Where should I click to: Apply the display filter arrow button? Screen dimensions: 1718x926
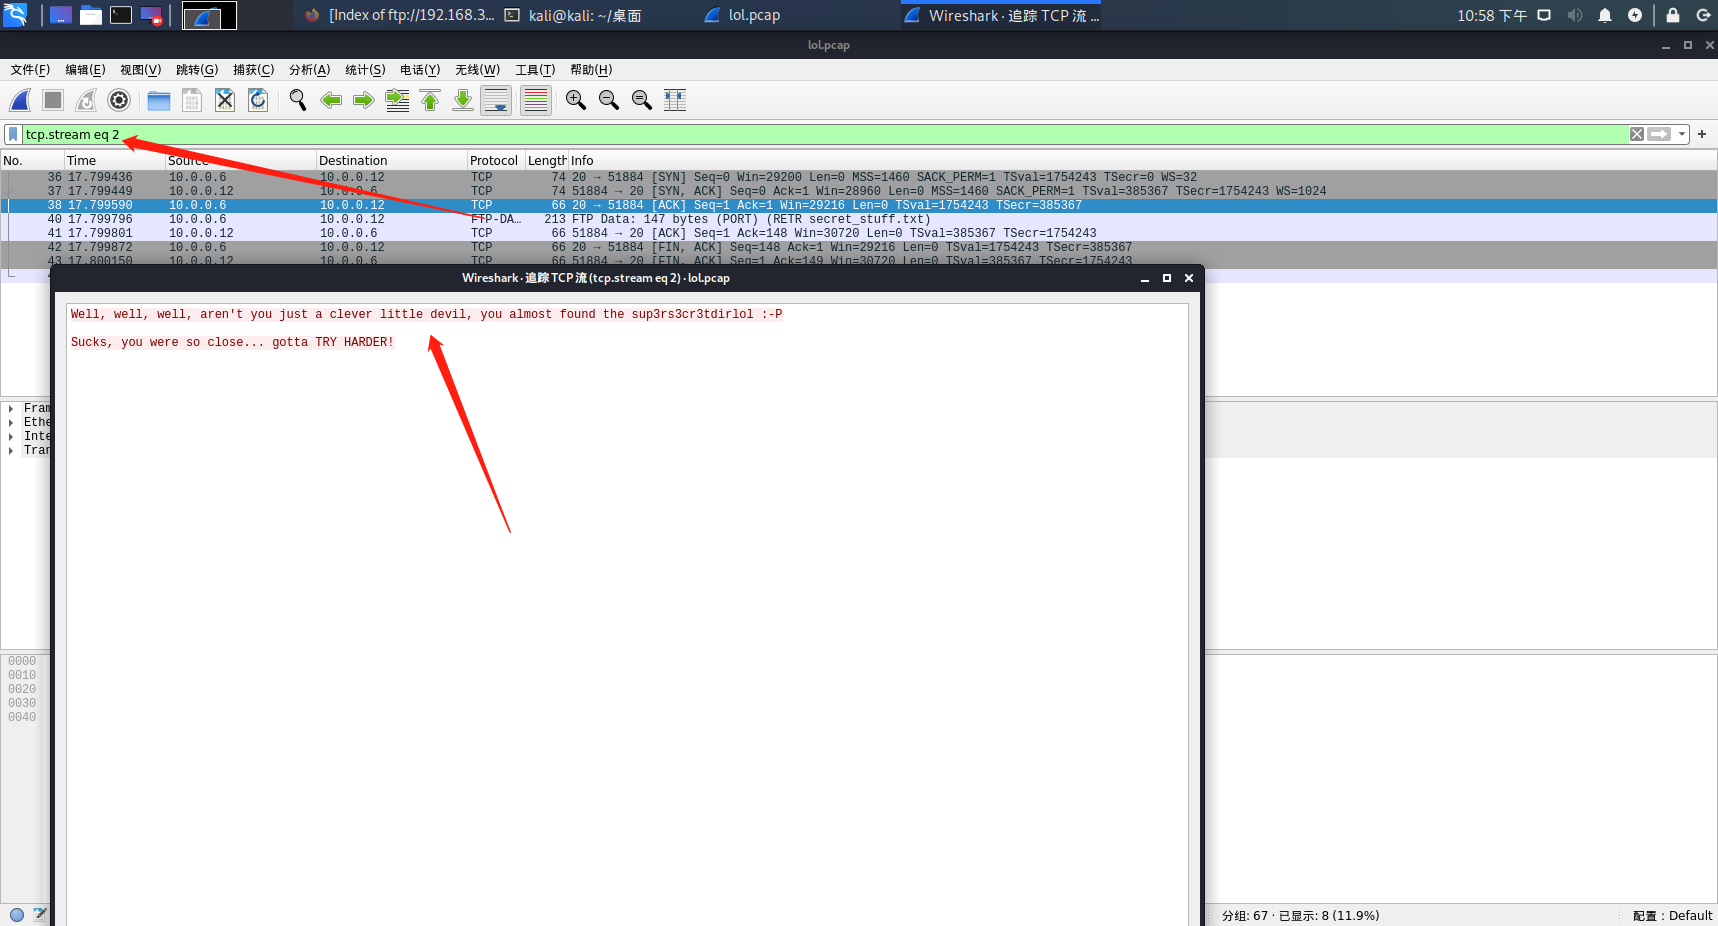click(x=1660, y=134)
